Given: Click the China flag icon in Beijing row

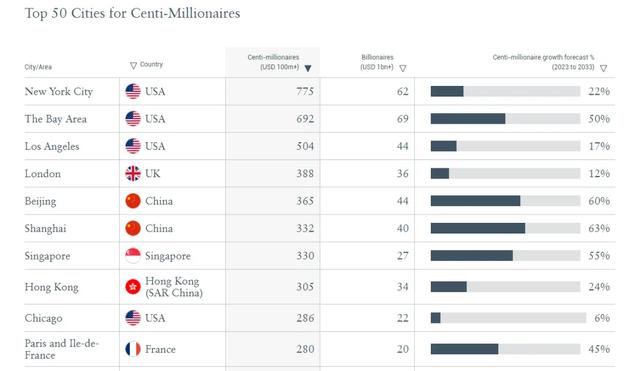Looking at the screenshot, I should point(133,201).
